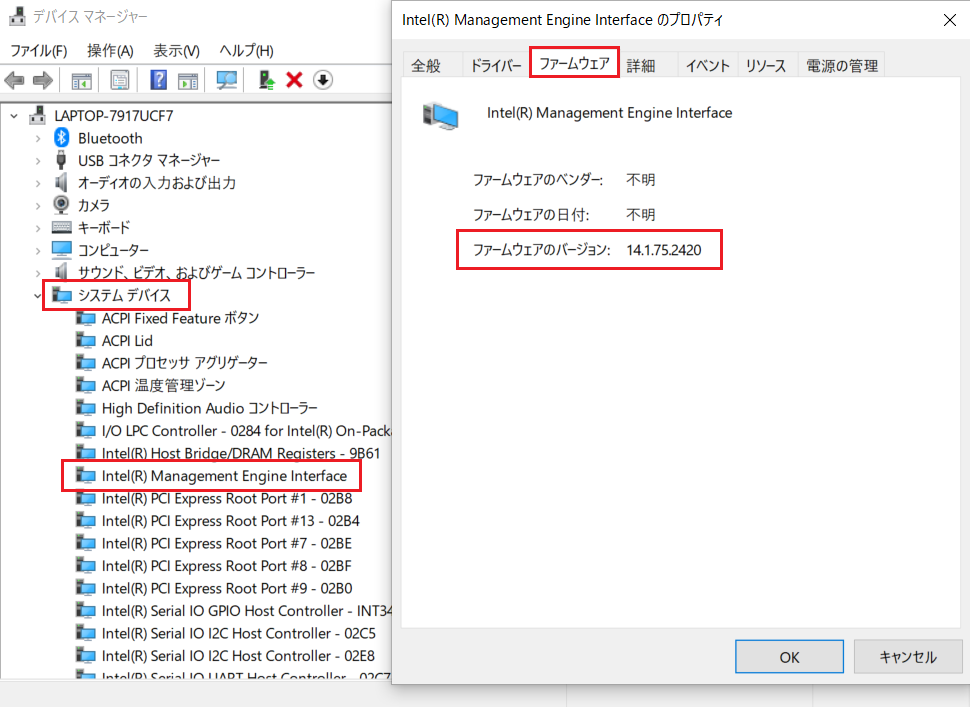The height and width of the screenshot is (707, 970).
Task: Click the LAPTOP-7917UCF7 computer icon
Action: 38,115
